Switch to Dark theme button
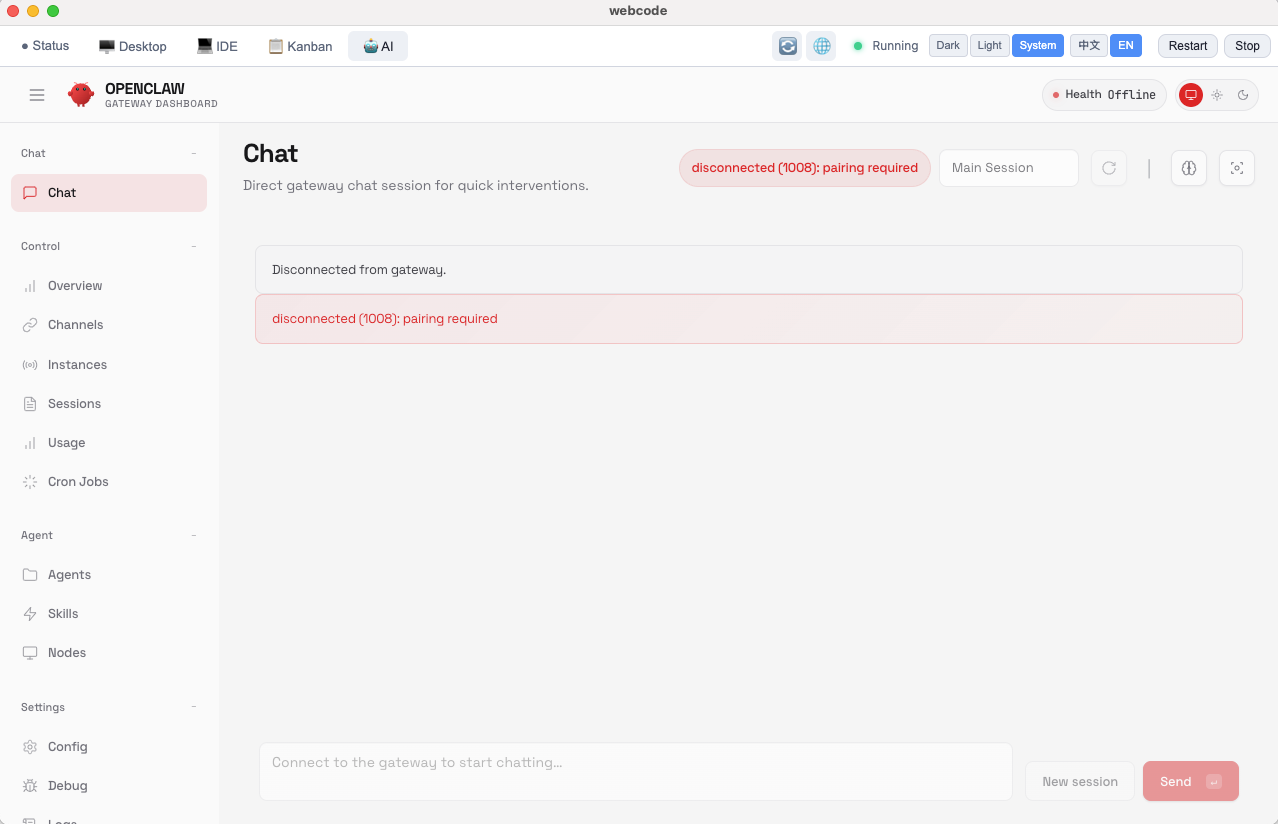Viewport: 1278px width, 824px height. pyautogui.click(x=948, y=46)
